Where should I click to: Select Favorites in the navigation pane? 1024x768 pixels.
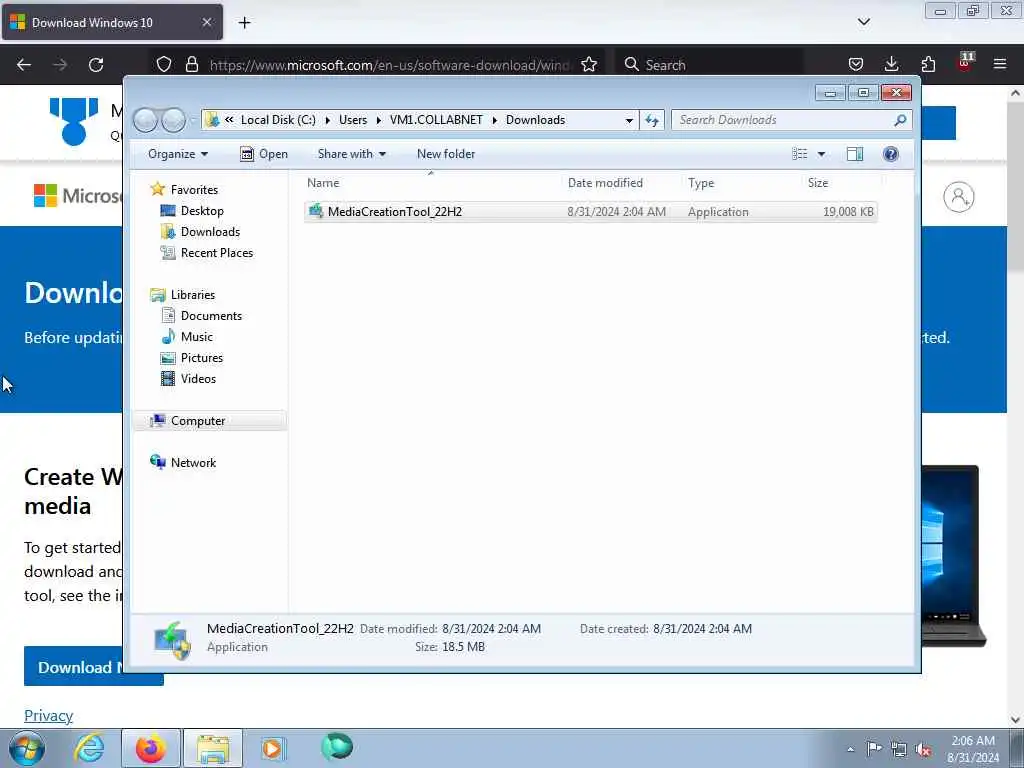pyautogui.click(x=194, y=189)
